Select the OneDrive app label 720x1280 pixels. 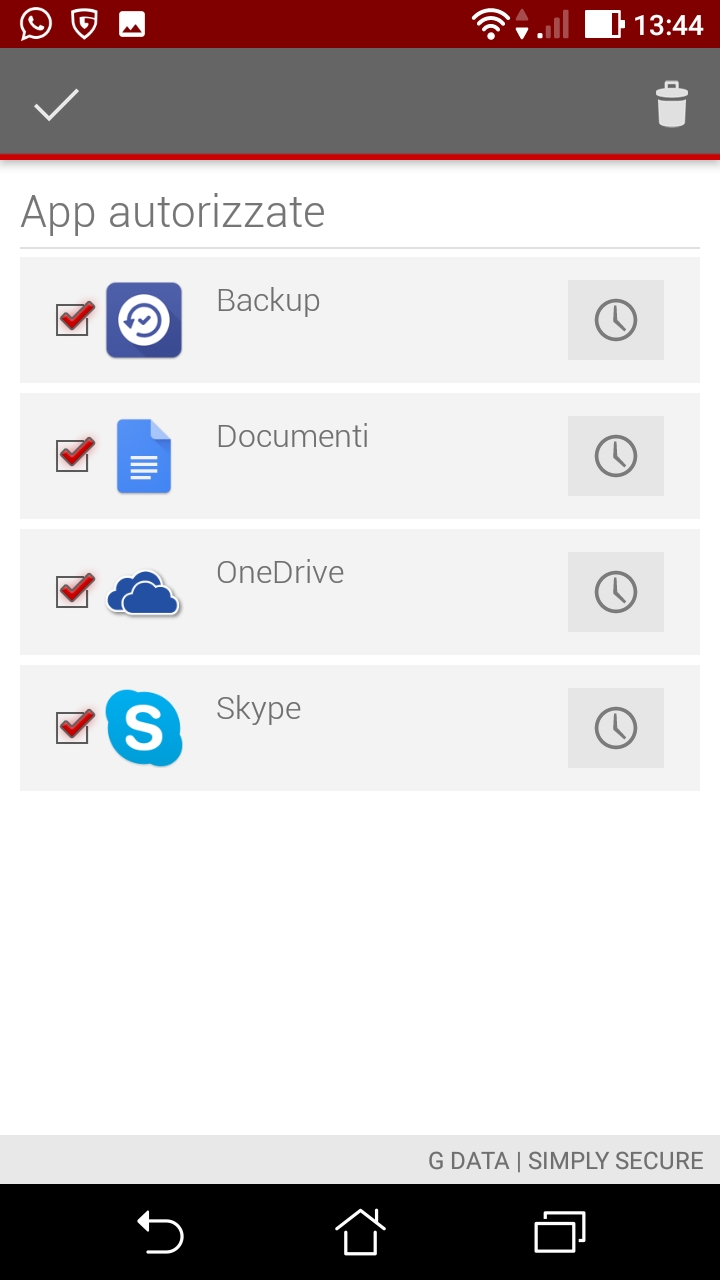280,572
